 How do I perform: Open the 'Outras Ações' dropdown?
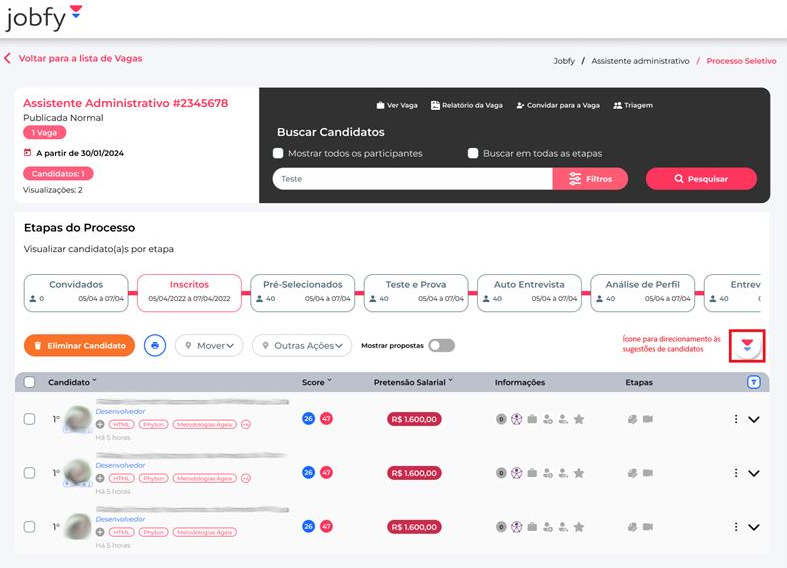(x=302, y=345)
